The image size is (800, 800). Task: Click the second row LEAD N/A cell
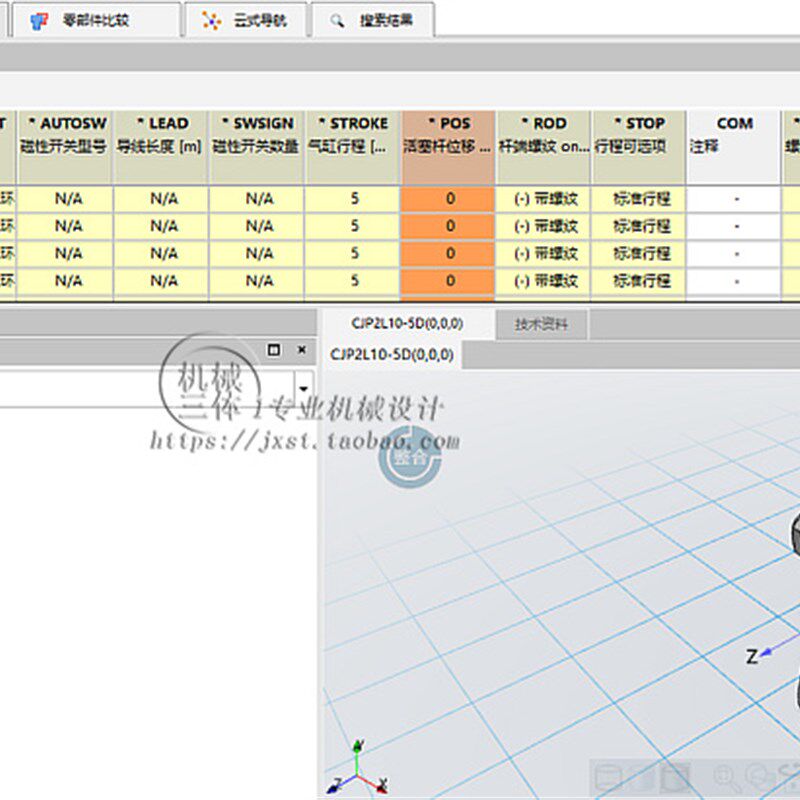tap(160, 226)
